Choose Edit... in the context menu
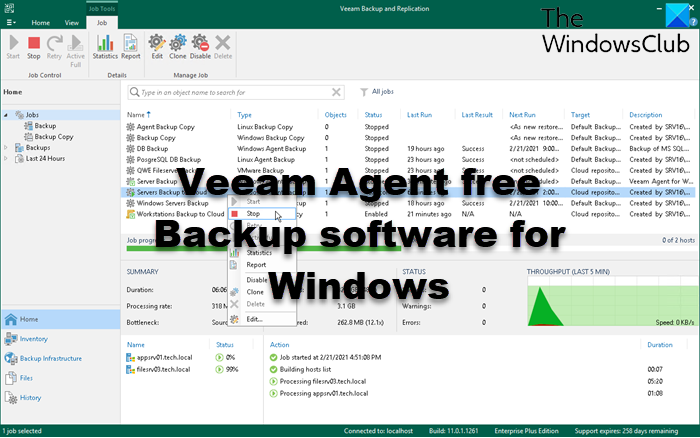 coord(262,319)
